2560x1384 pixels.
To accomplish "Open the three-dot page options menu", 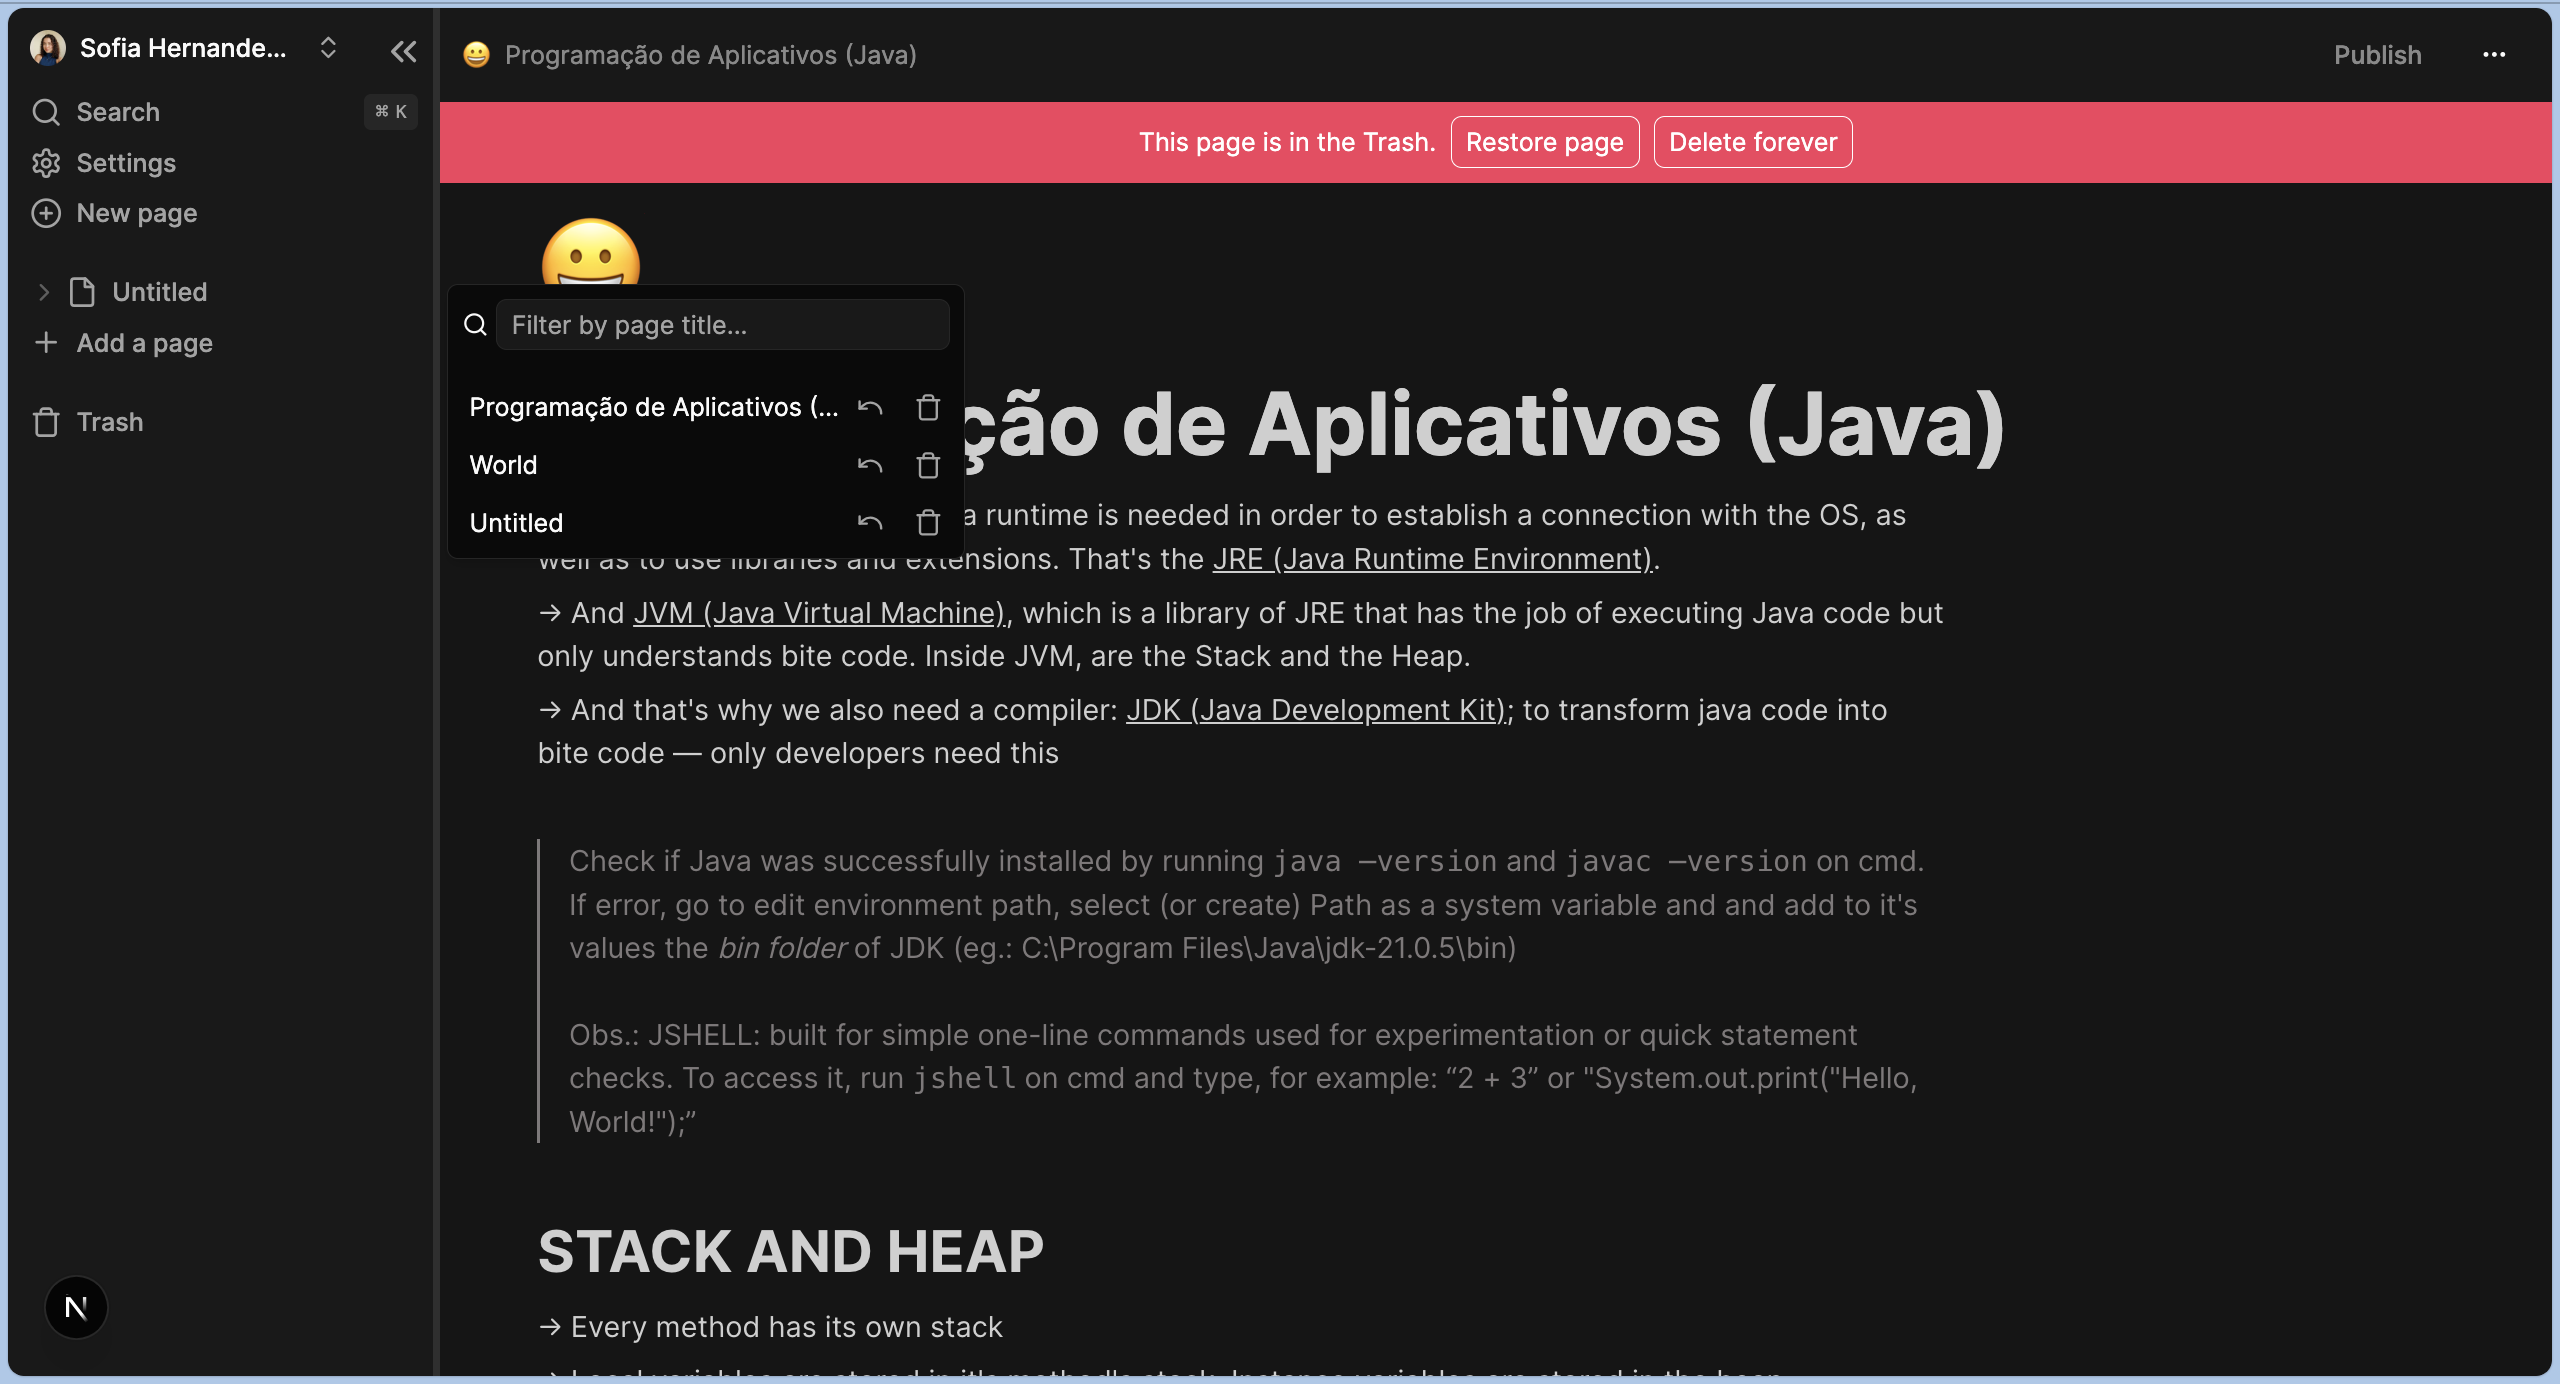I will [2494, 55].
